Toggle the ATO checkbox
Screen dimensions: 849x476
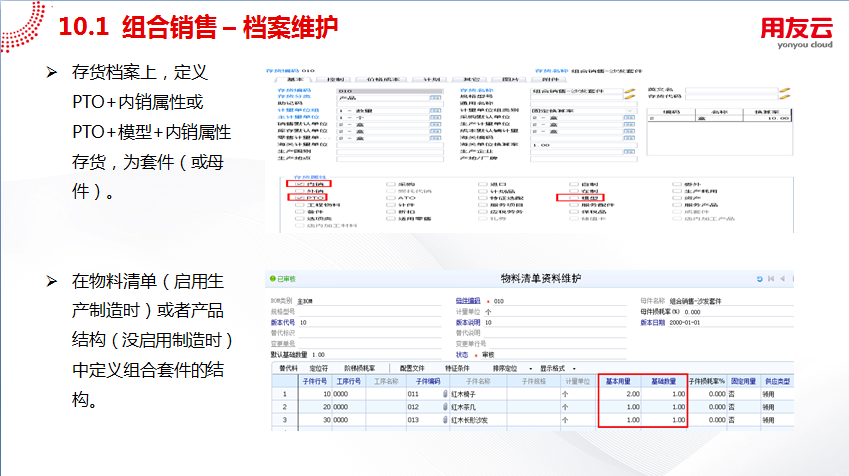tap(390, 198)
